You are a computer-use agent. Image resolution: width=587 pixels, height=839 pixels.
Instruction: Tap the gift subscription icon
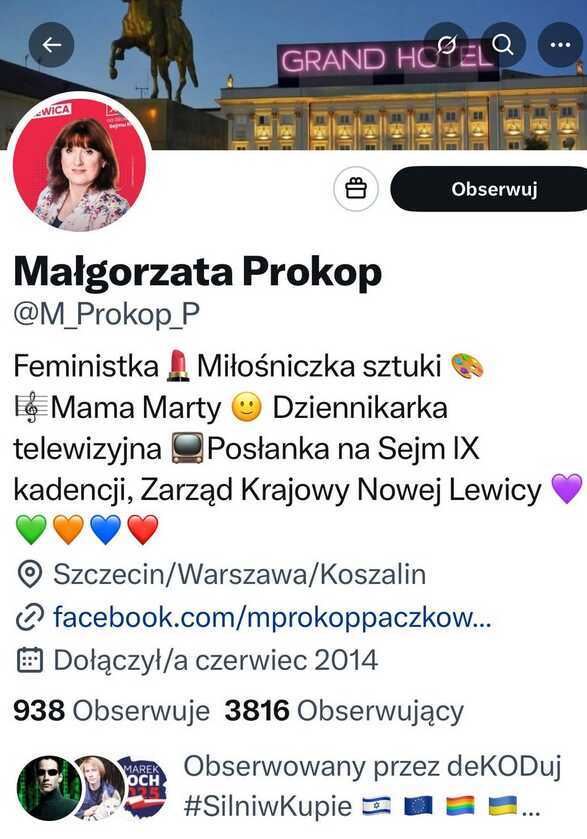(356, 189)
